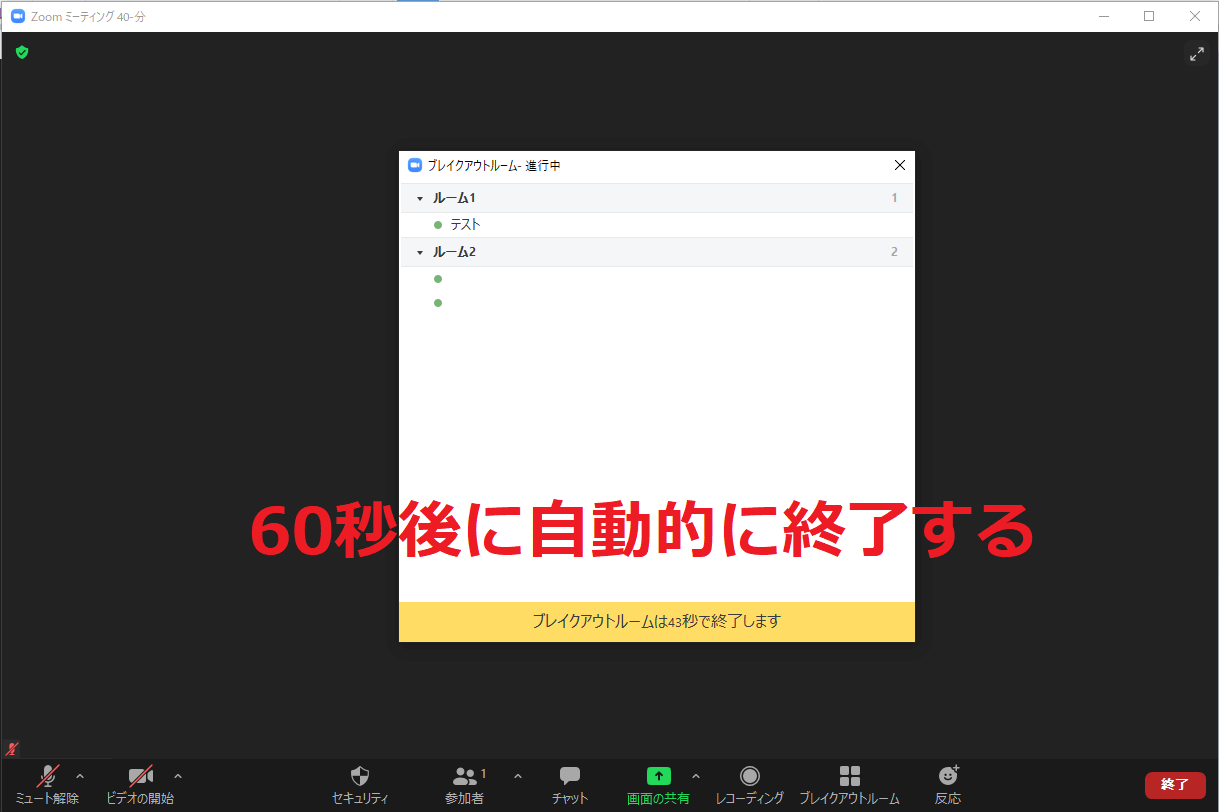1219x812 pixels.
Task: Click the red 終了 end meeting button
Action: click(x=1174, y=785)
